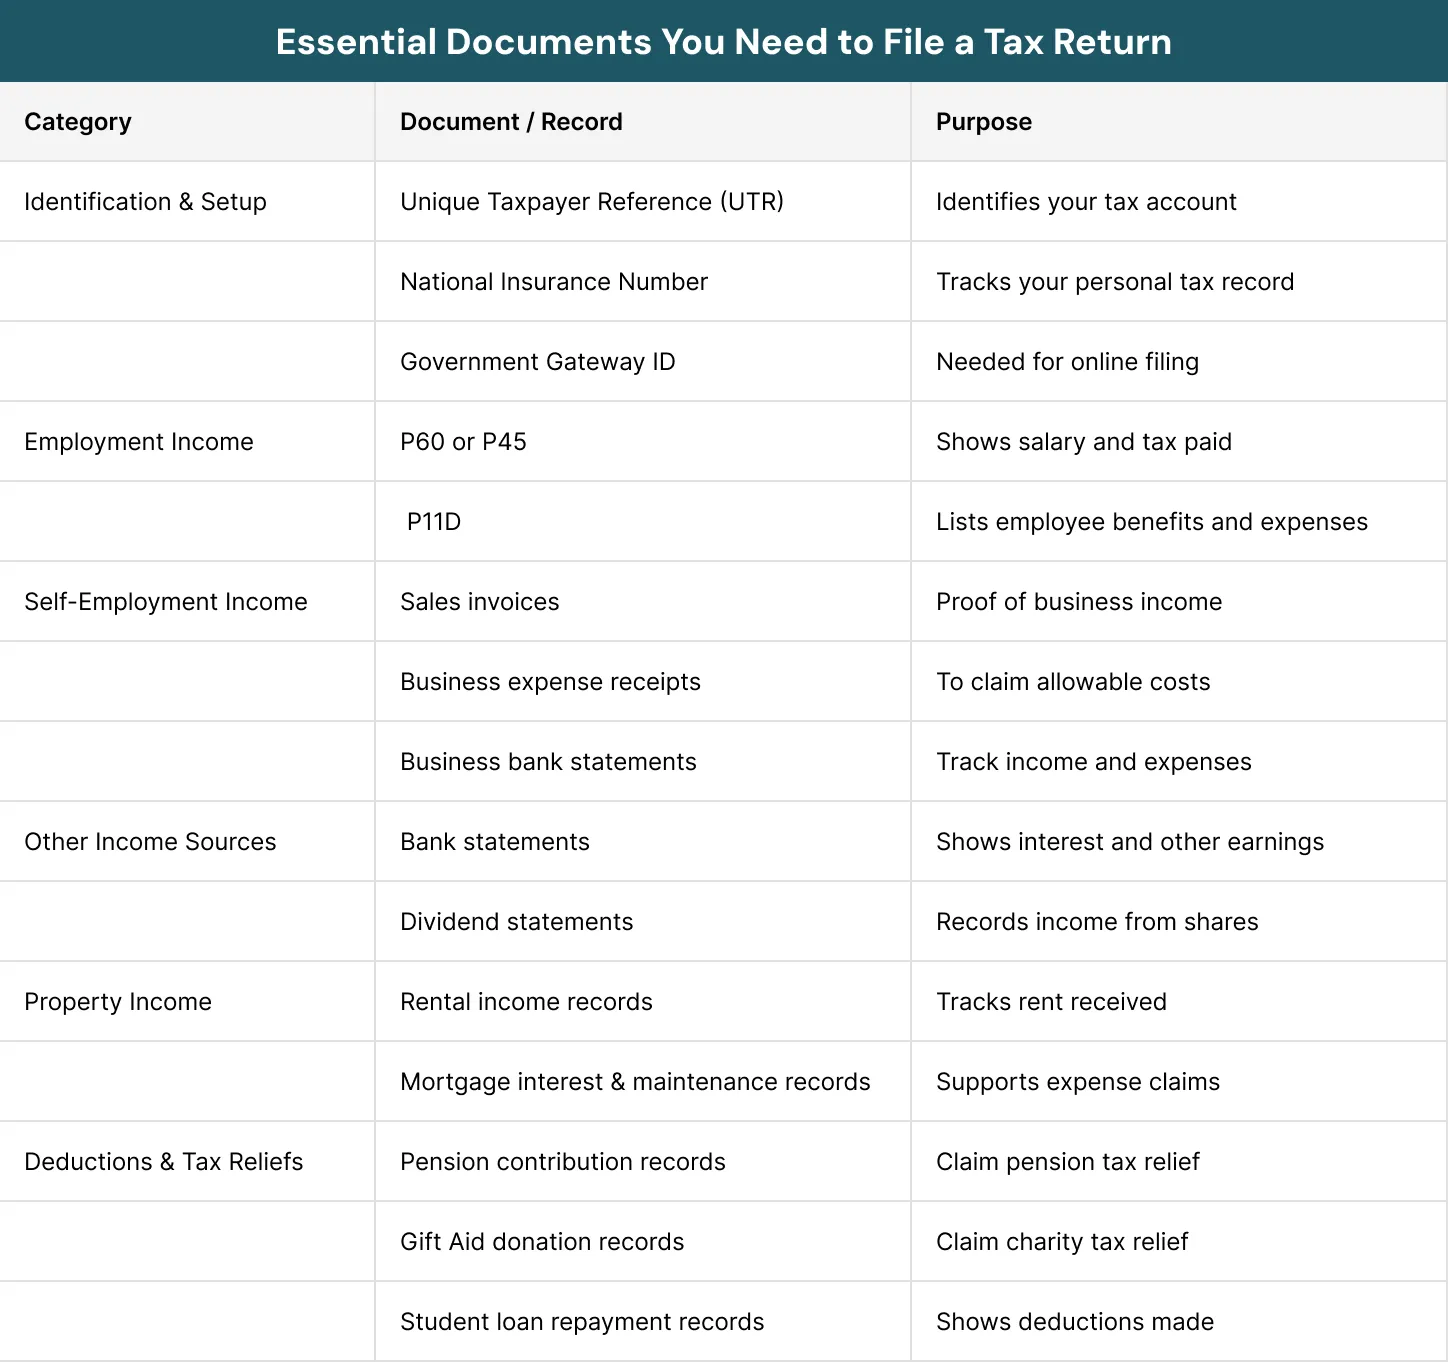This screenshot has width=1448, height=1362.
Task: Select the Property Income category cell
Action: pyautogui.click(x=118, y=1001)
